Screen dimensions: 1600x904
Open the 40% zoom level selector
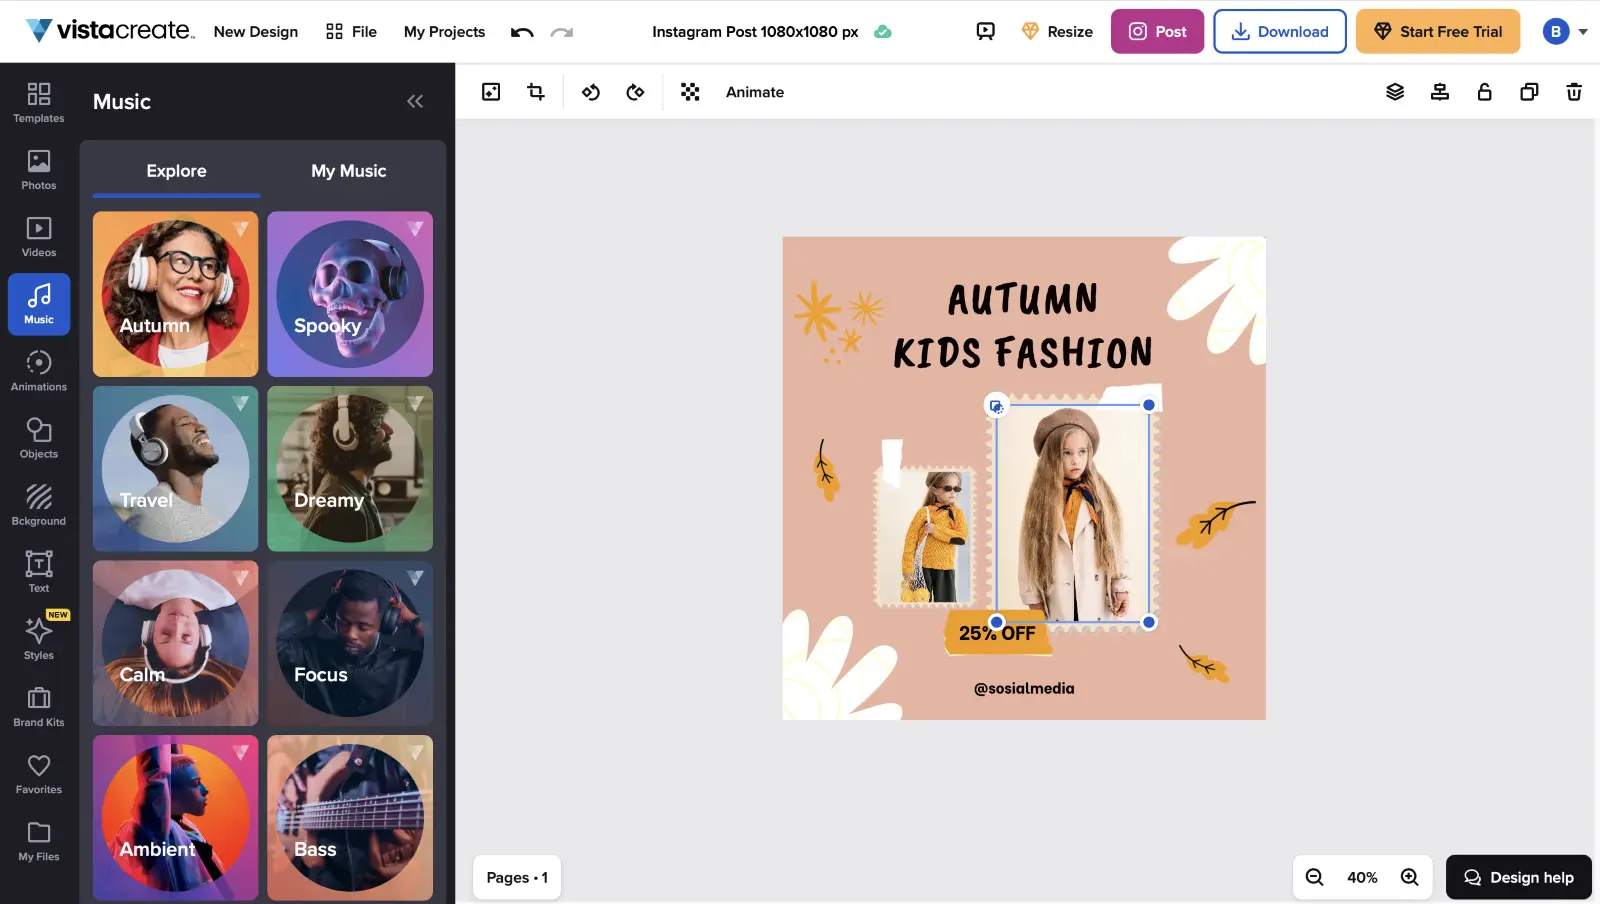click(1362, 877)
